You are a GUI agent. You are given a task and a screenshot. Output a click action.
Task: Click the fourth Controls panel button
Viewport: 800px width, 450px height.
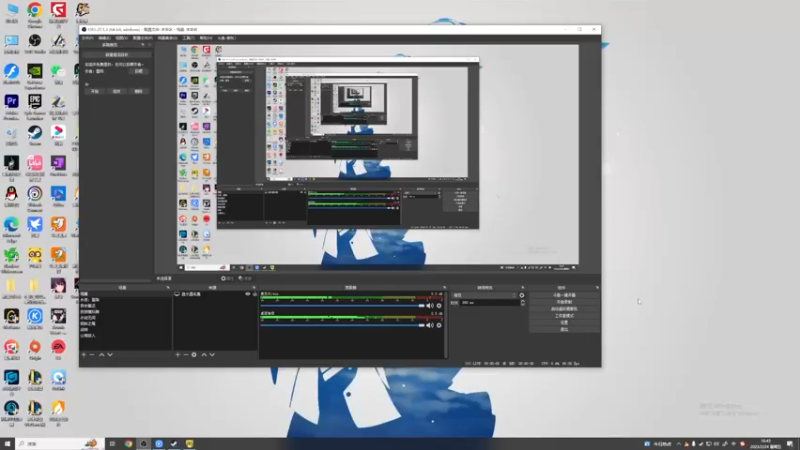click(564, 316)
